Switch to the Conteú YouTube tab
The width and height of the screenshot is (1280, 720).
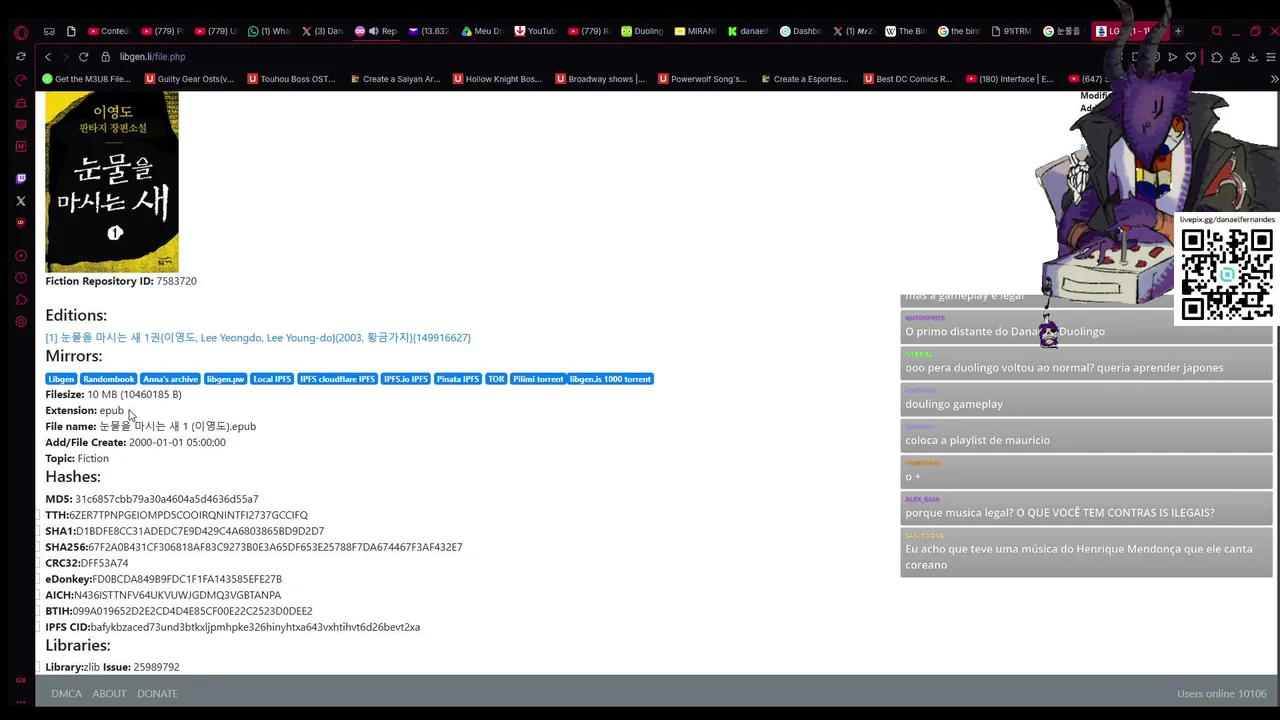[x=109, y=31]
